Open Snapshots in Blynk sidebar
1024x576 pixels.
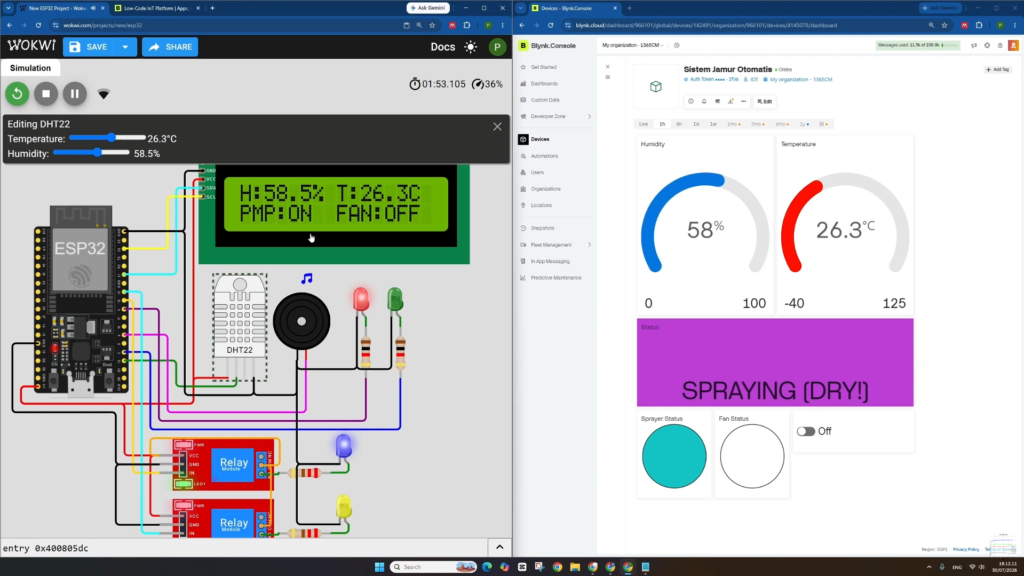click(x=542, y=228)
